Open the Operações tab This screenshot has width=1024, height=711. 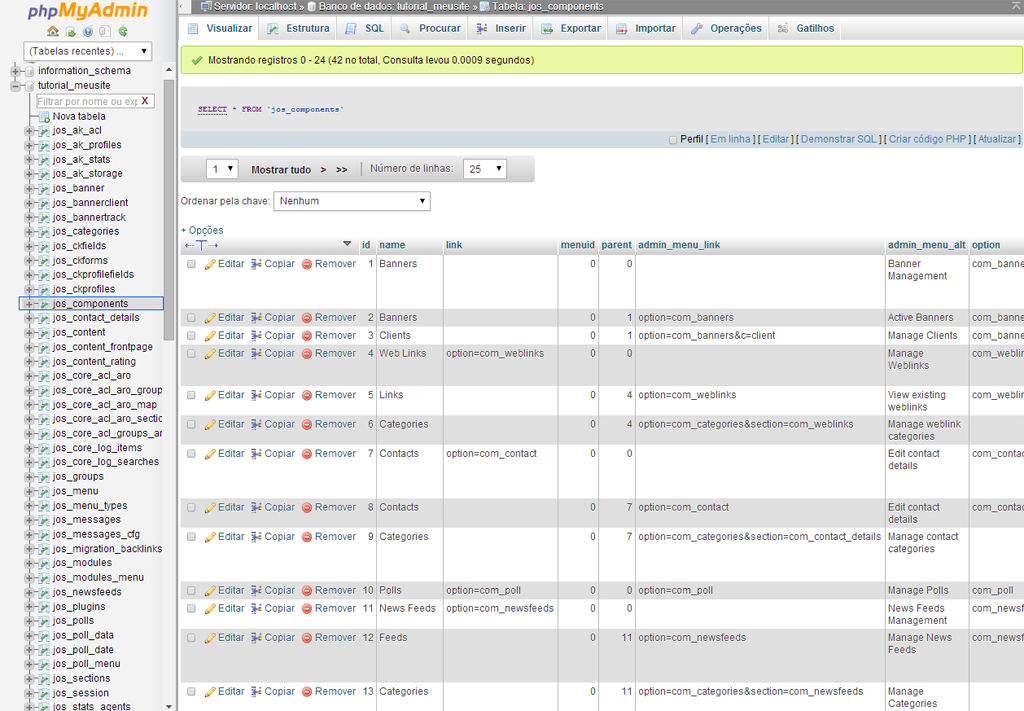pos(727,29)
